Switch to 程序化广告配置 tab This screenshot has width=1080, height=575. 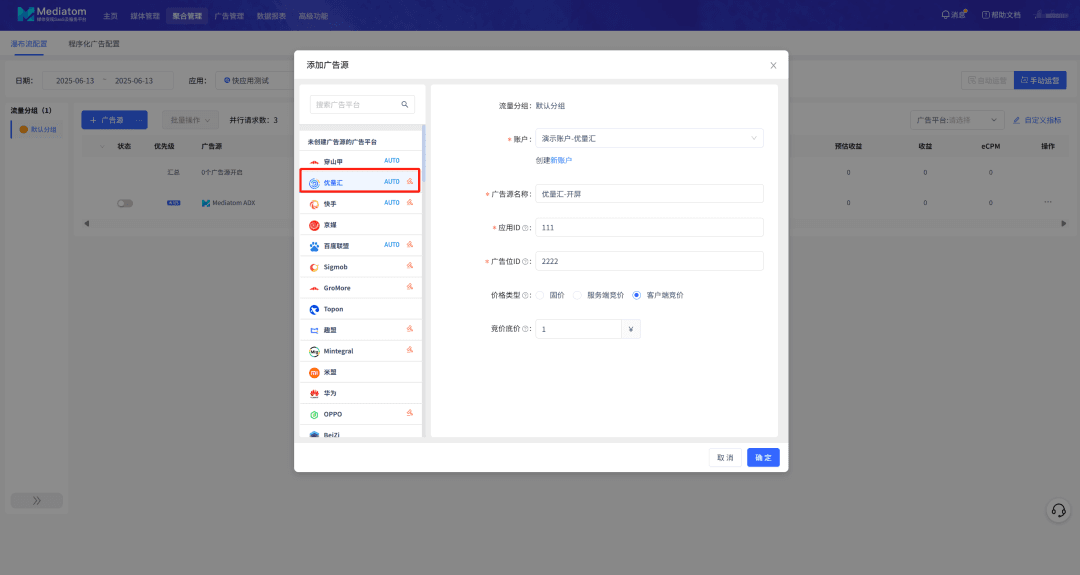point(94,45)
